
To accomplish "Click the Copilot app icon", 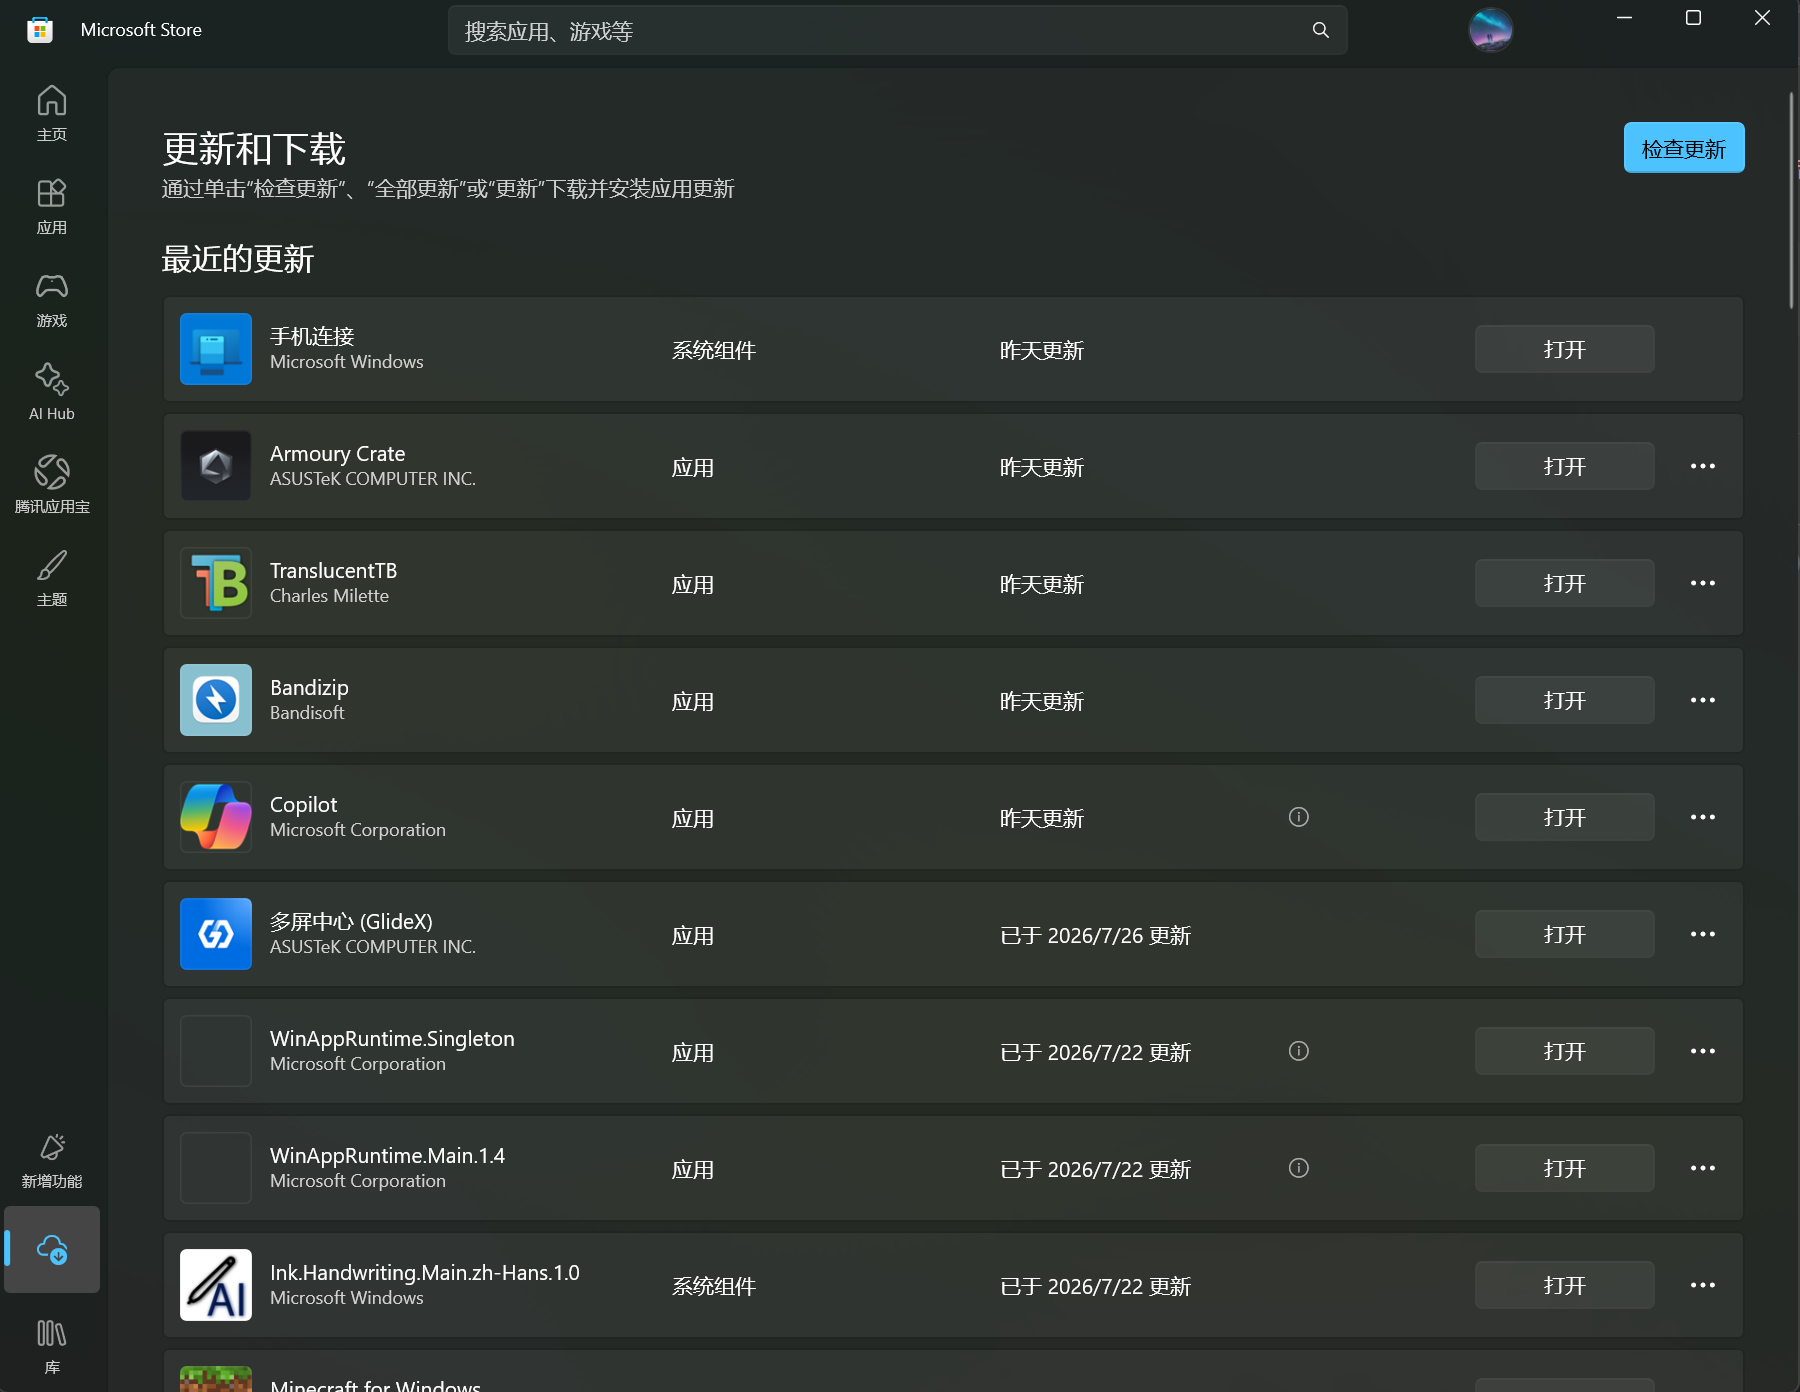I will pos(216,817).
